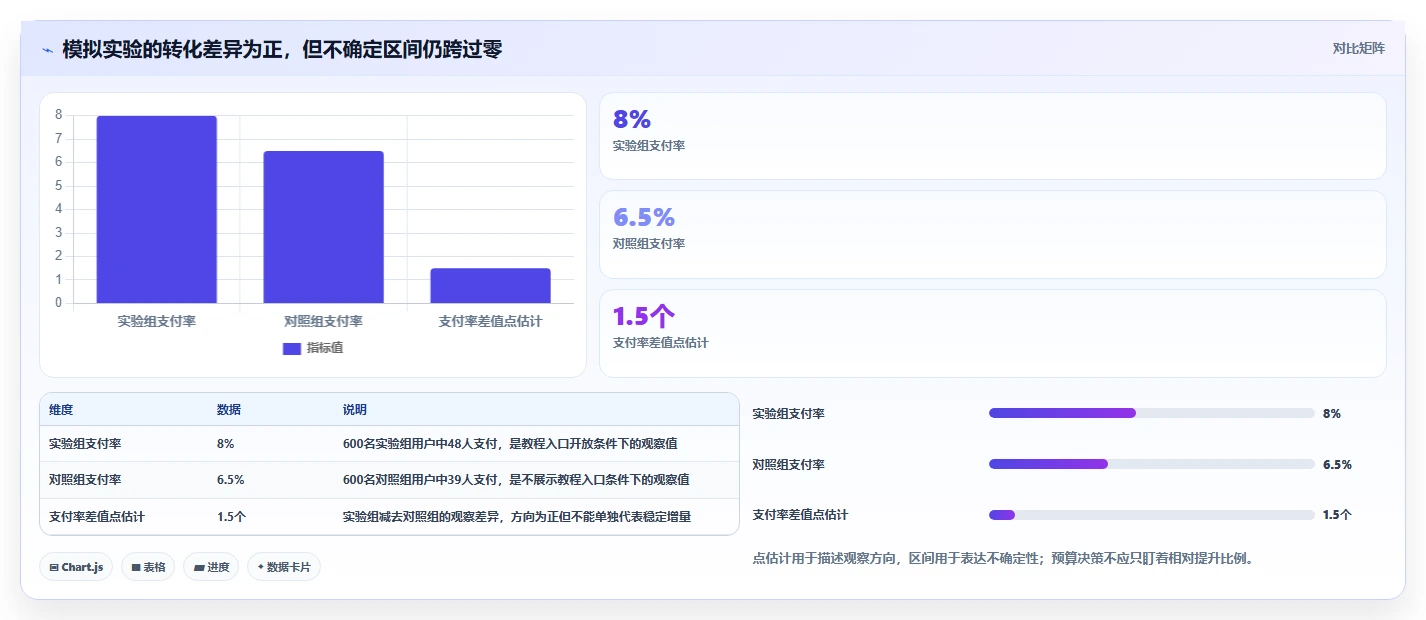
Task: Click table cell 实验组支付率
Action: pos(85,444)
